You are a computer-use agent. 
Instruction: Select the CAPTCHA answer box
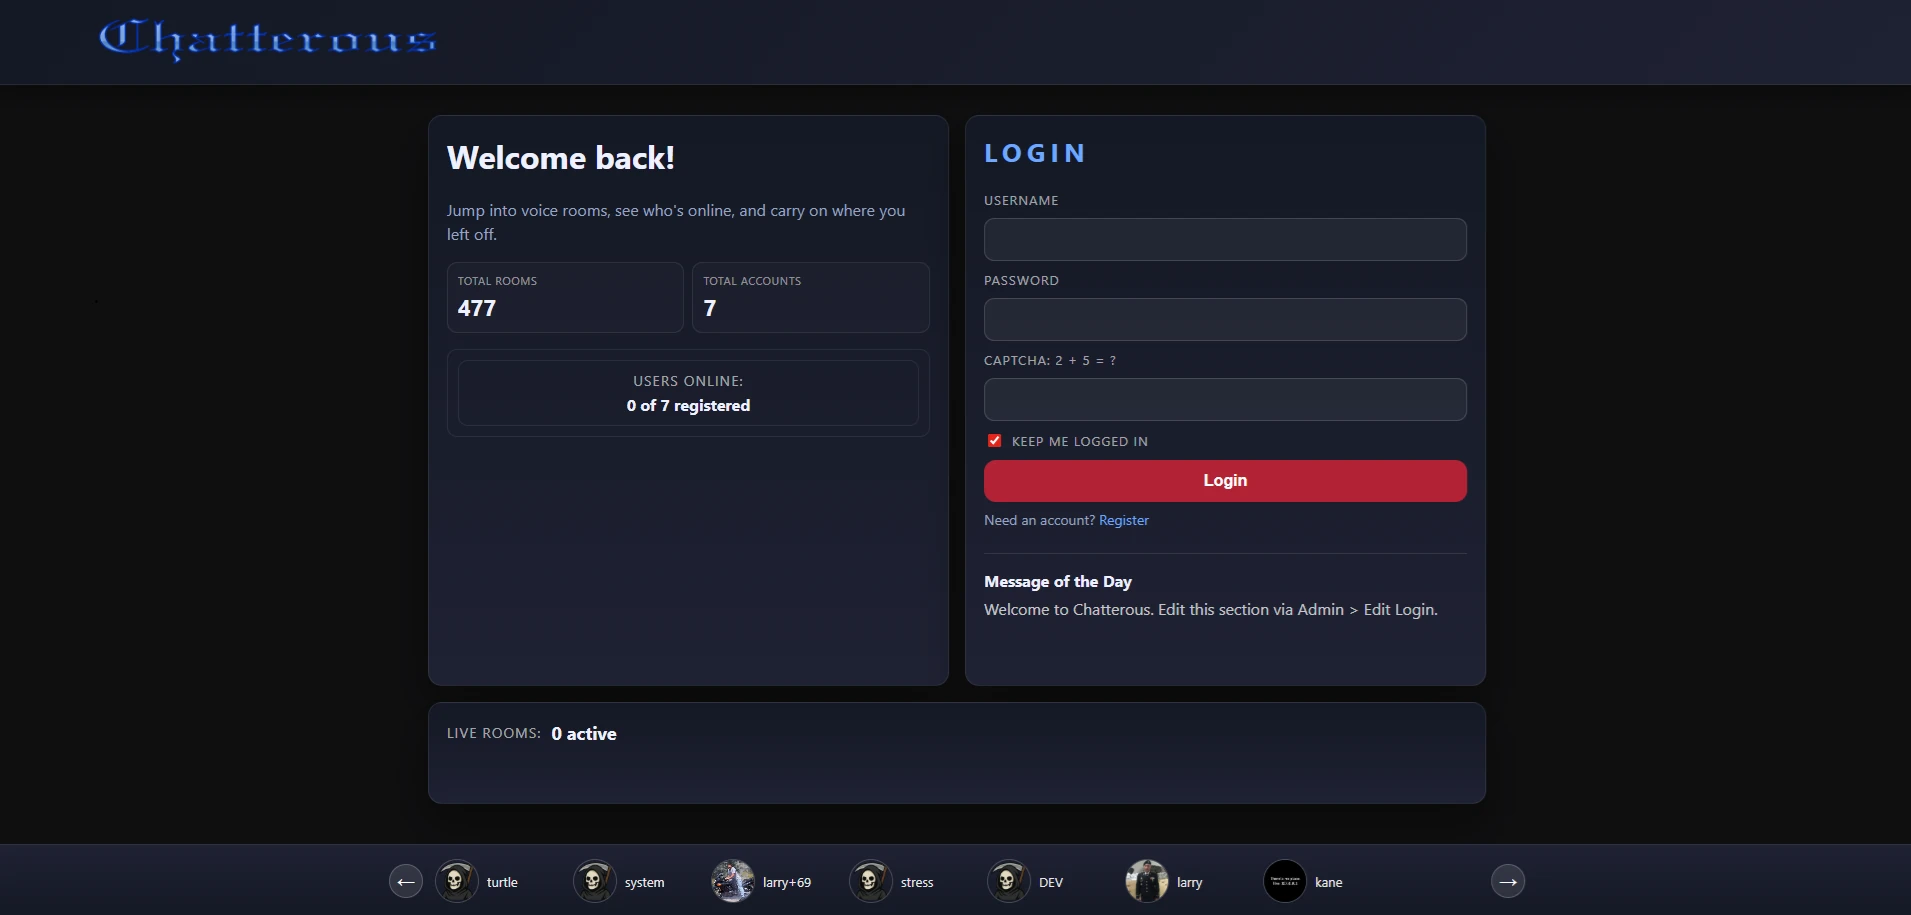[1225, 399]
